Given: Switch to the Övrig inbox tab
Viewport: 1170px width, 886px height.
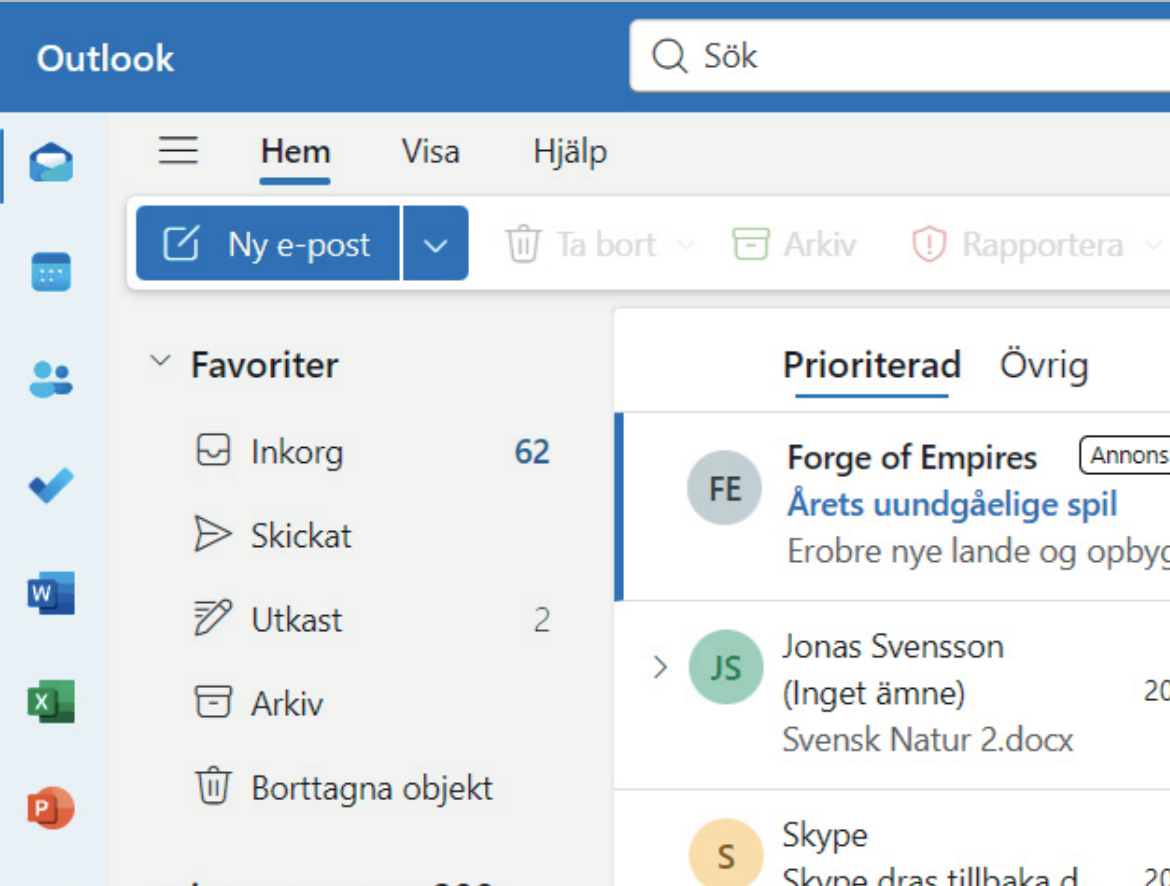Looking at the screenshot, I should 1043,366.
